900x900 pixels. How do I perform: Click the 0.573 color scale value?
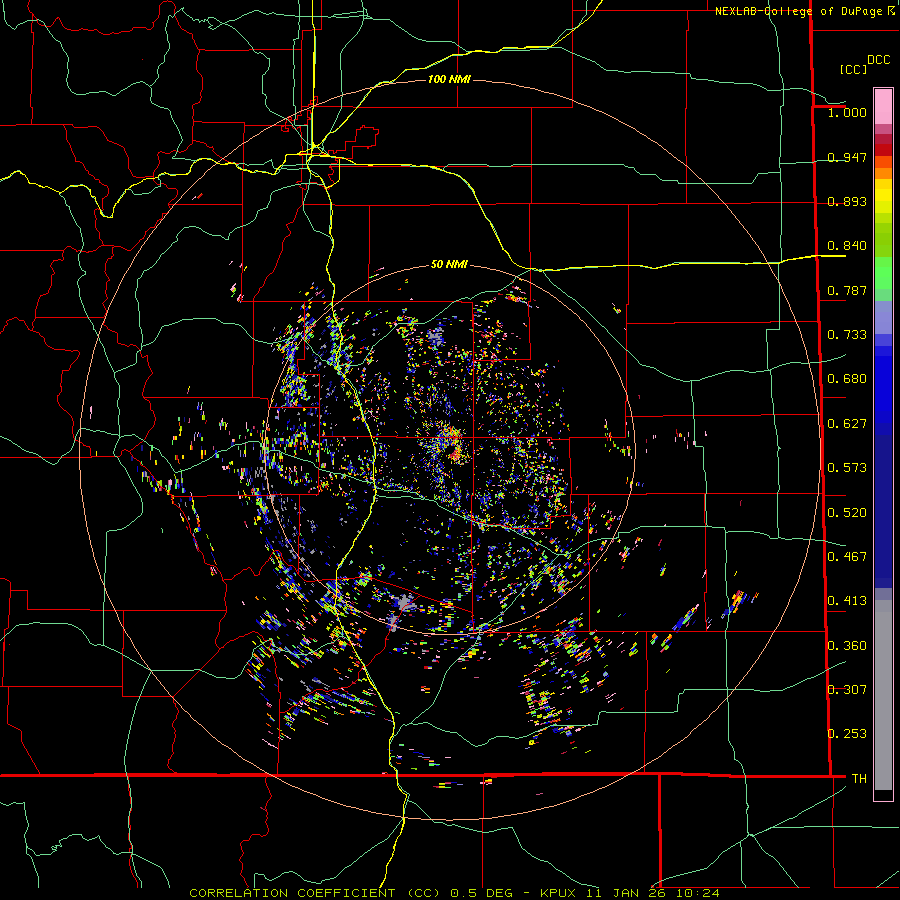click(x=847, y=468)
